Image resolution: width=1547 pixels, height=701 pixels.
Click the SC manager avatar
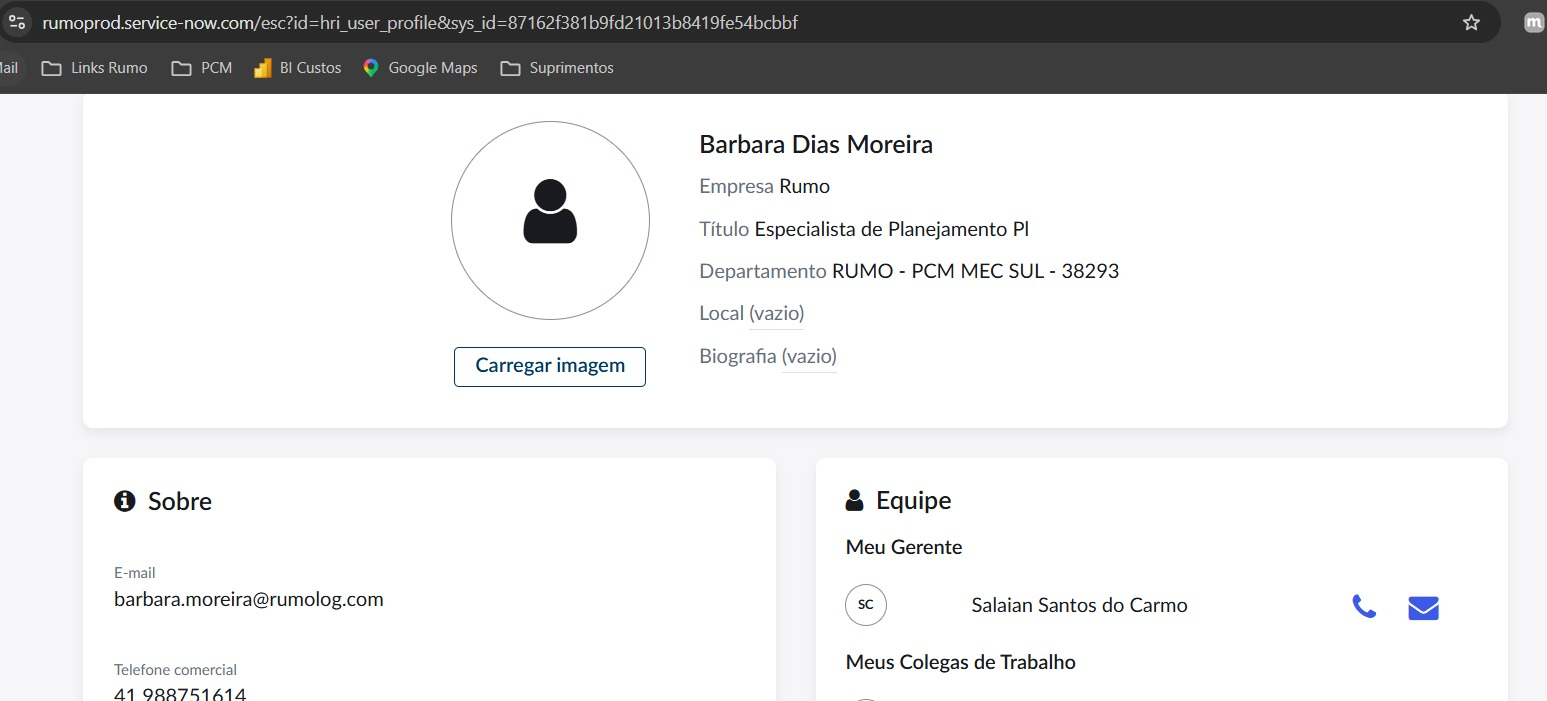point(866,605)
